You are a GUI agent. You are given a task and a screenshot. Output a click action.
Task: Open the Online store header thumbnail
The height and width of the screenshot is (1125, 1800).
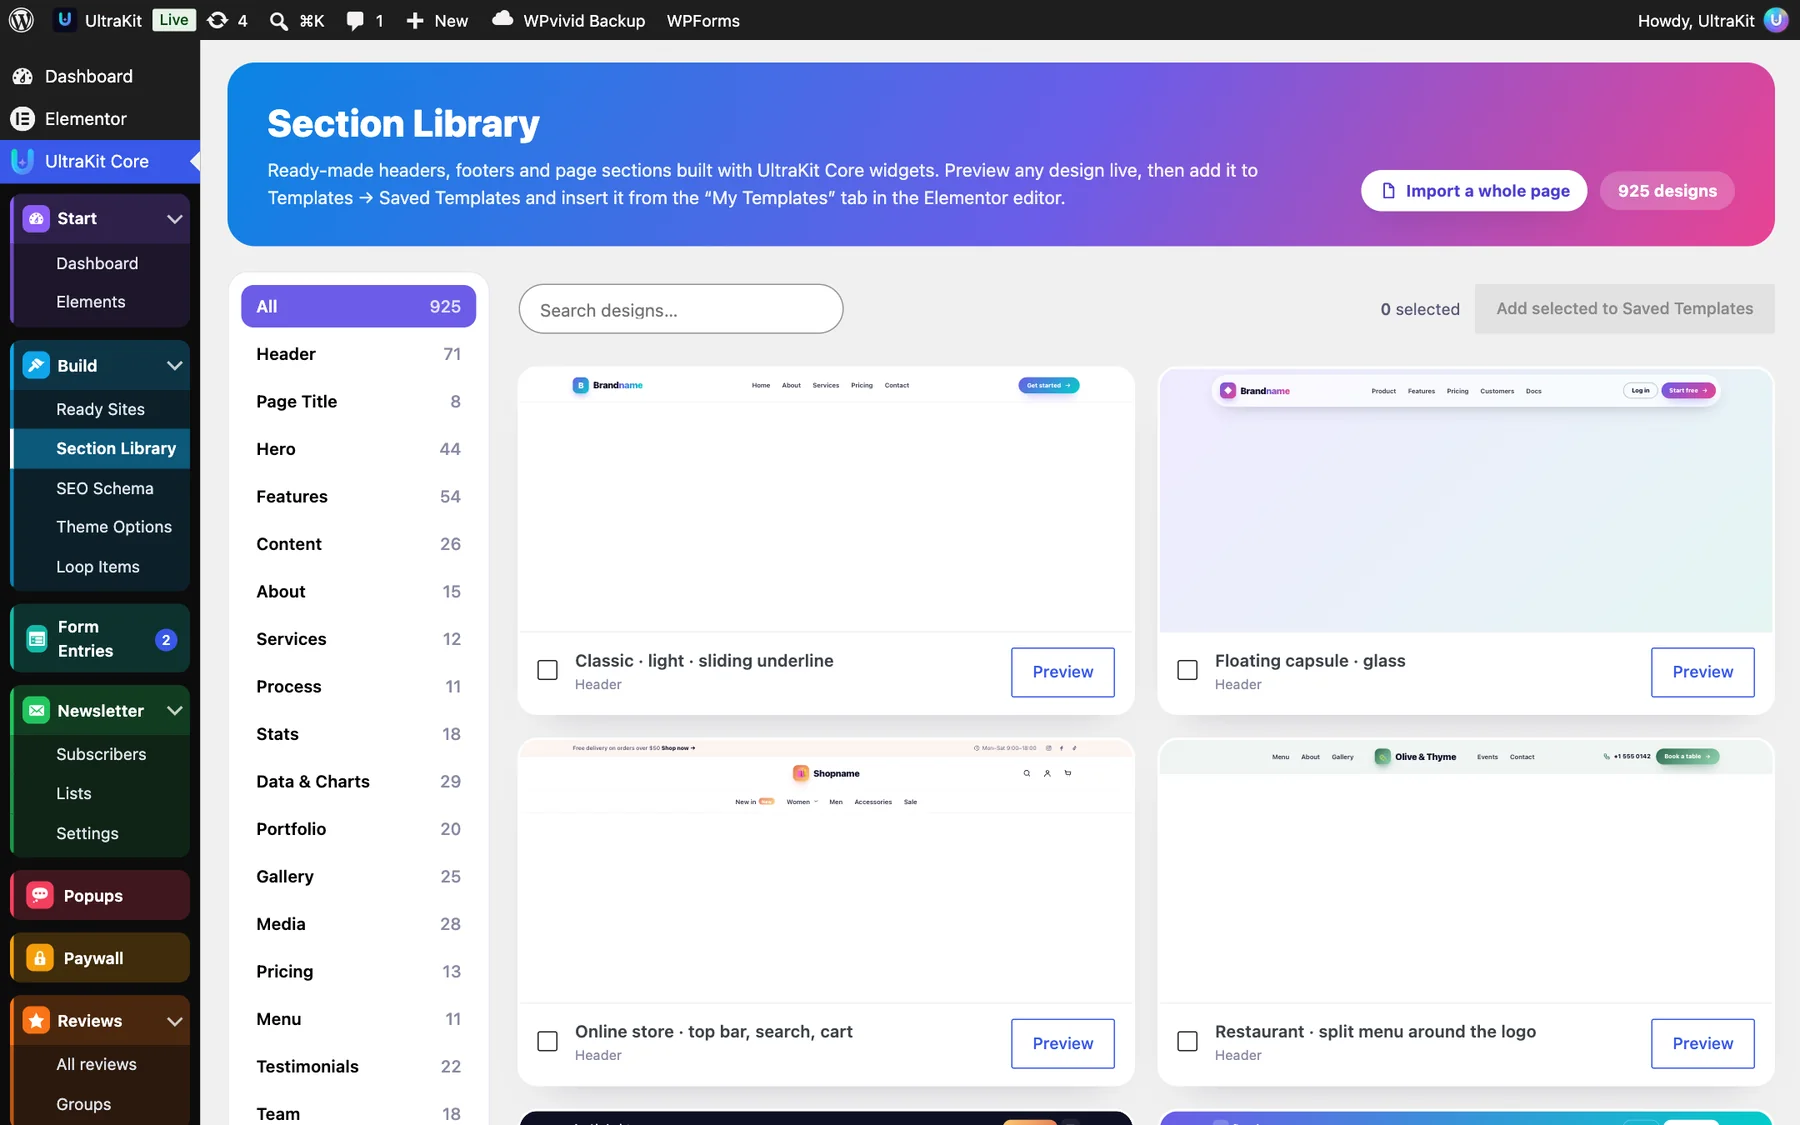pos(826,870)
